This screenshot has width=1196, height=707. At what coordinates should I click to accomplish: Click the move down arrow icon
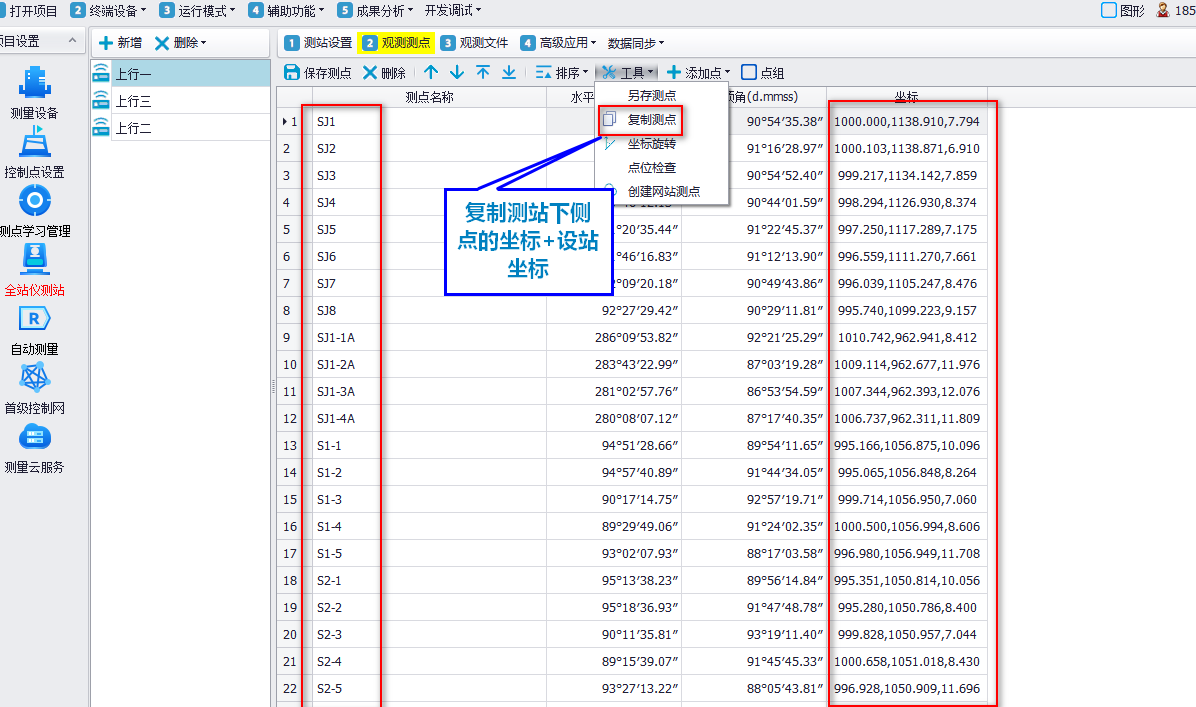click(457, 72)
